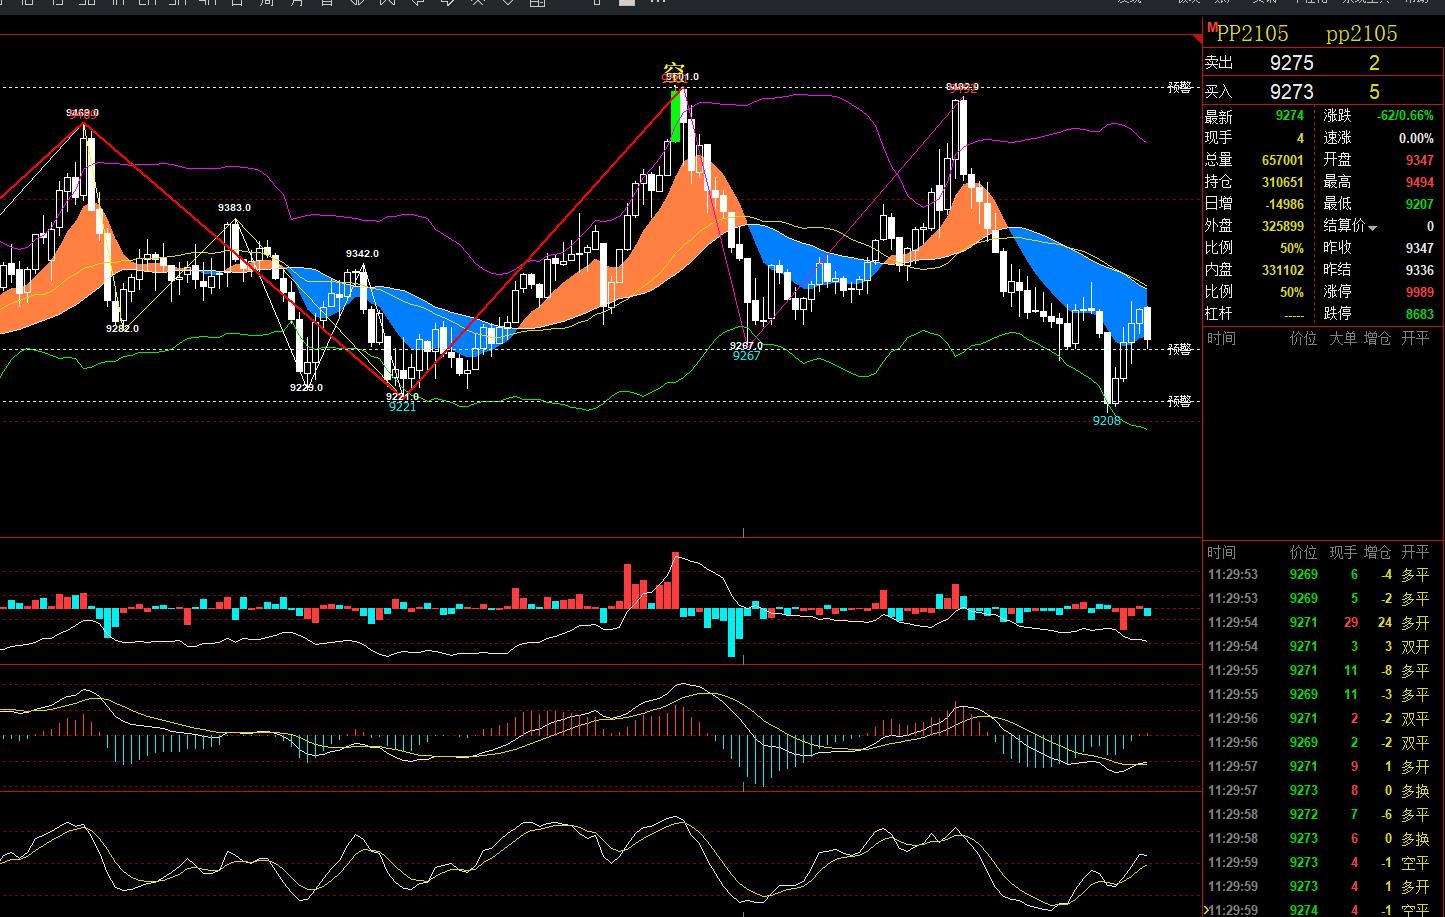This screenshot has height=917, width=1445.
Task: Click the 日增 value -14986
Action: (x=1285, y=204)
